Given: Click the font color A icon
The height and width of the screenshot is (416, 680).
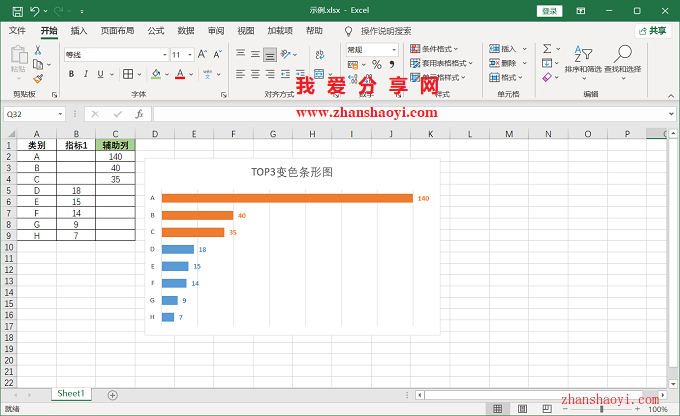Looking at the screenshot, I should coord(180,74).
